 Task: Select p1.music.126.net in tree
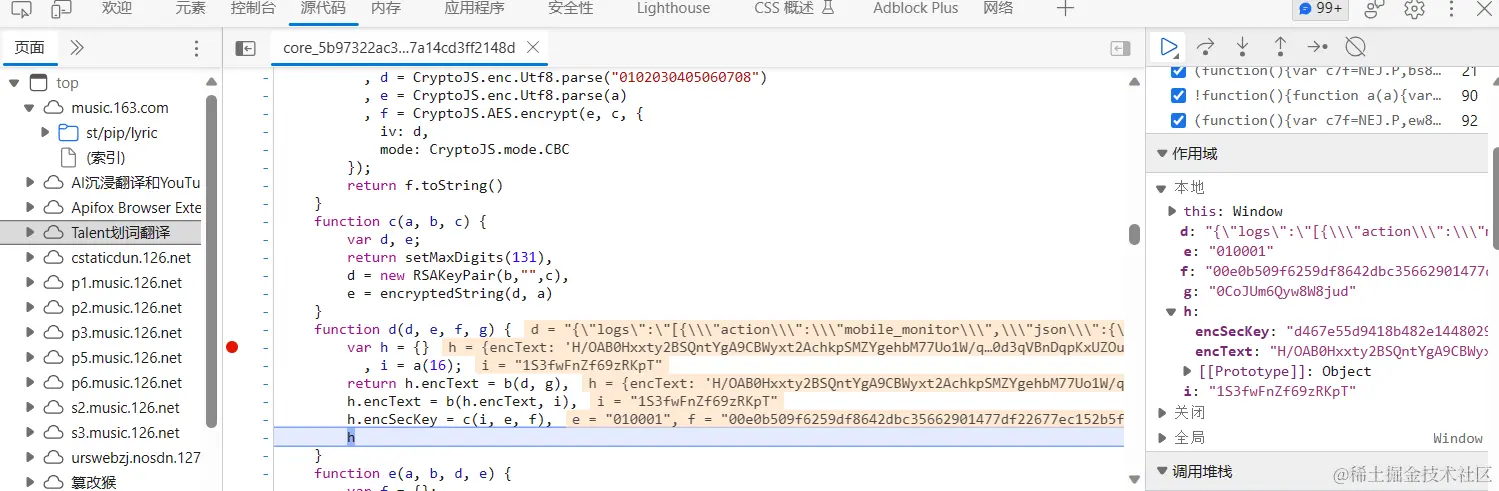127,282
